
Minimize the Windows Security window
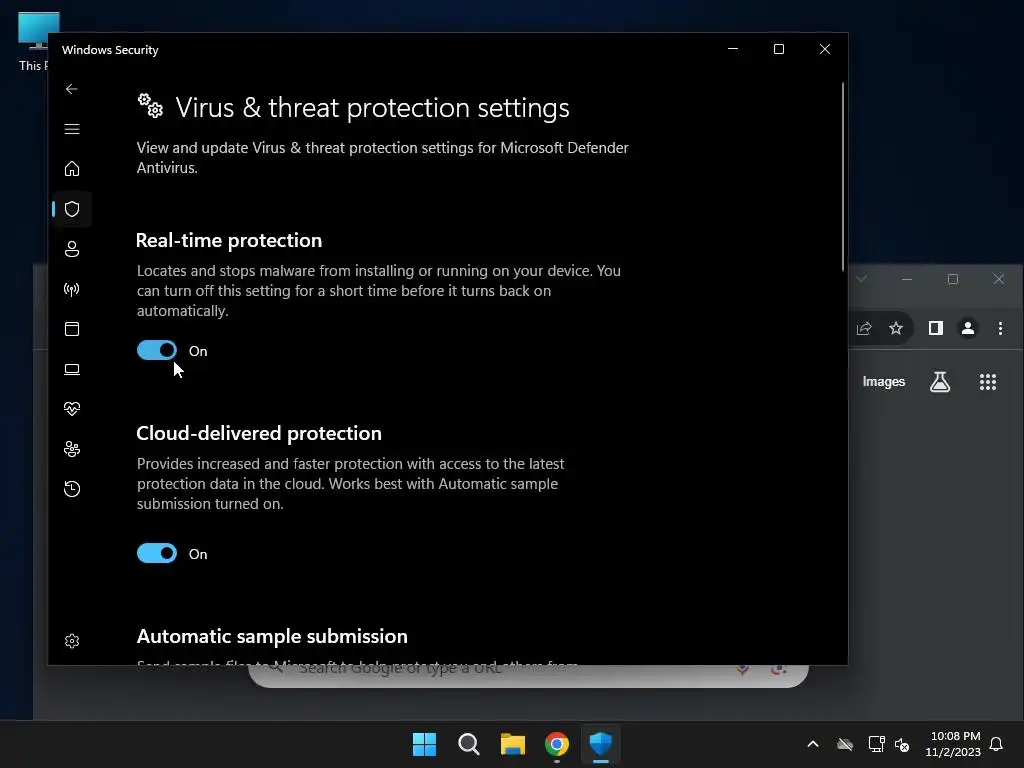point(733,49)
